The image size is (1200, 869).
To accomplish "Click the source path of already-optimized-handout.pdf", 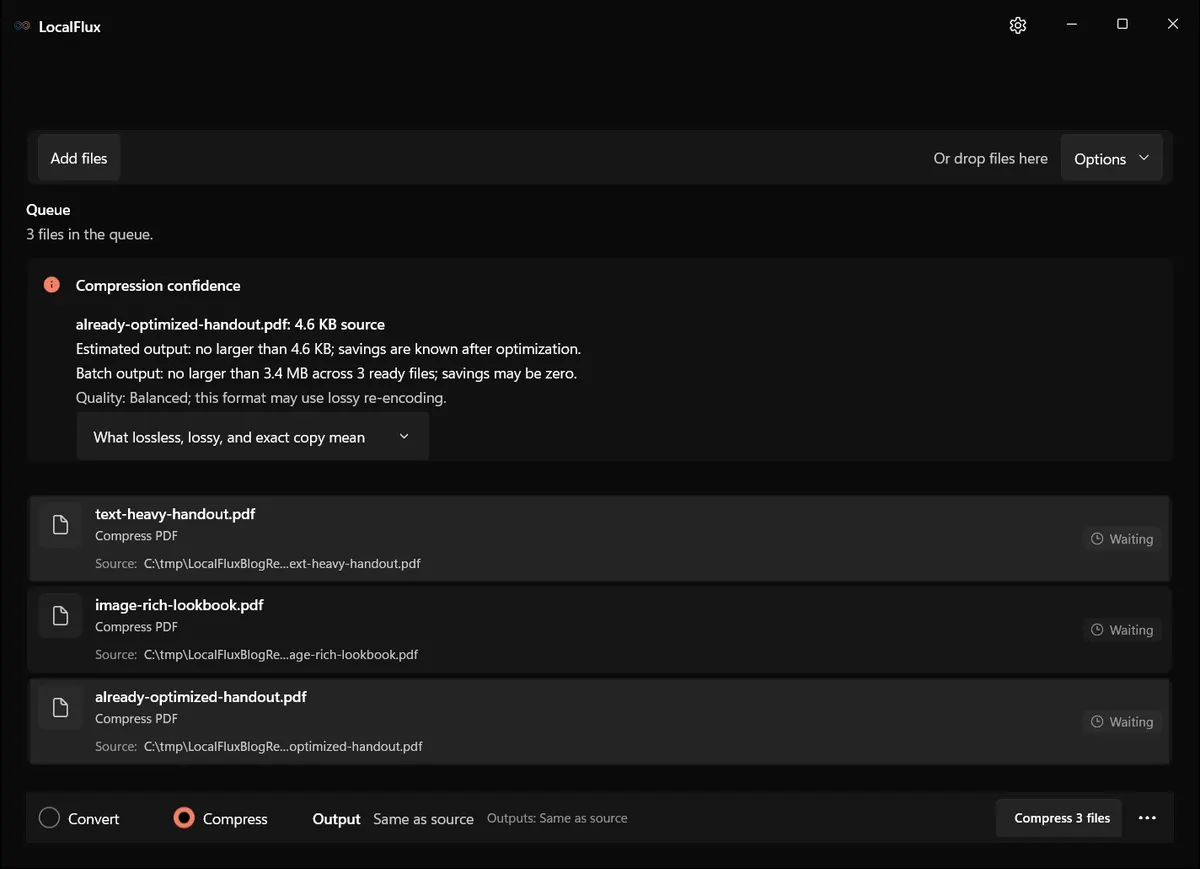I will click(283, 746).
